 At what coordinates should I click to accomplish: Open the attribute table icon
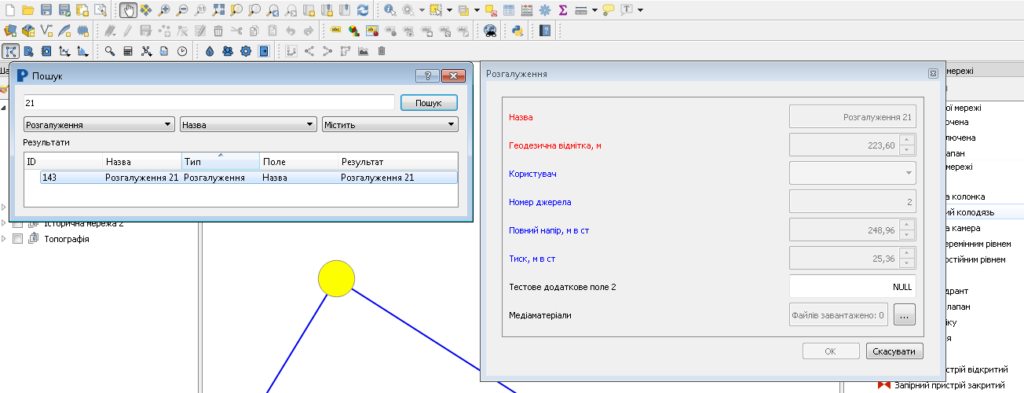[509, 10]
